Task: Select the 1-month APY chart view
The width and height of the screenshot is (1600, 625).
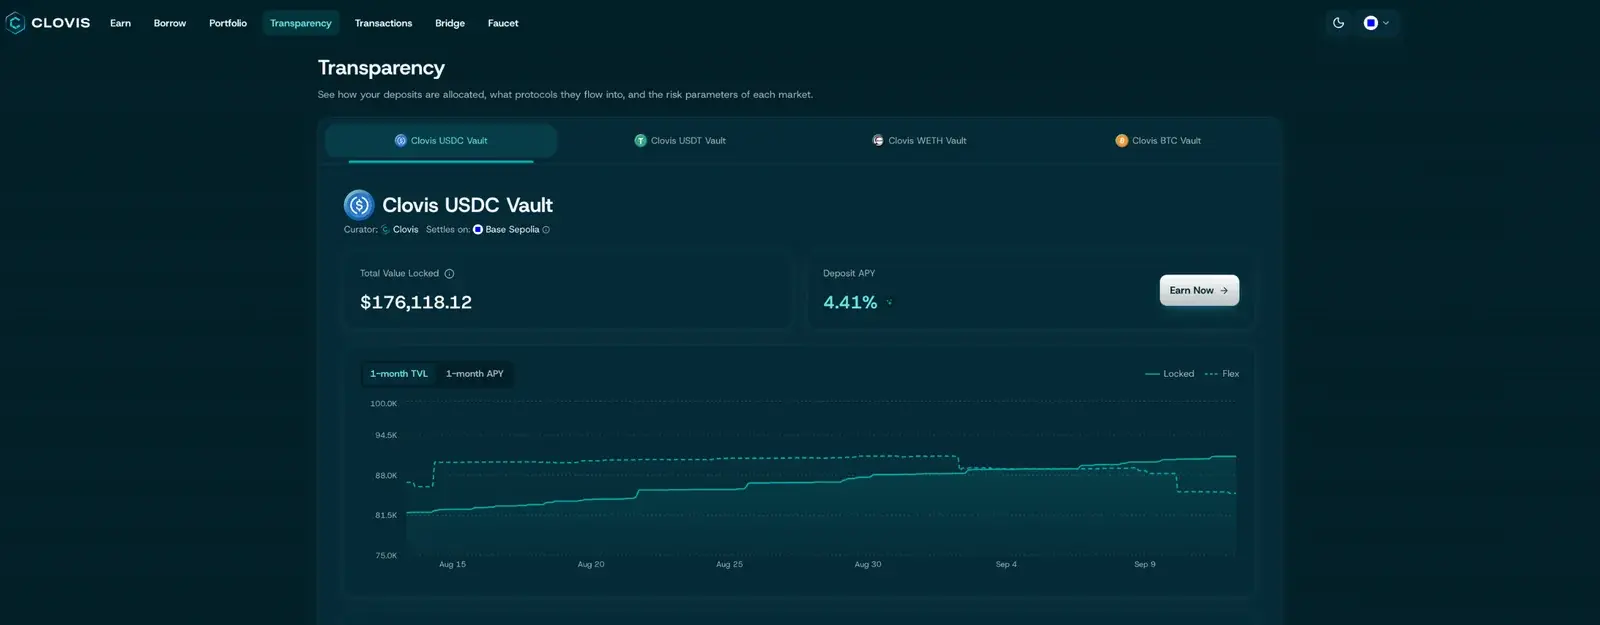Action: coord(475,374)
